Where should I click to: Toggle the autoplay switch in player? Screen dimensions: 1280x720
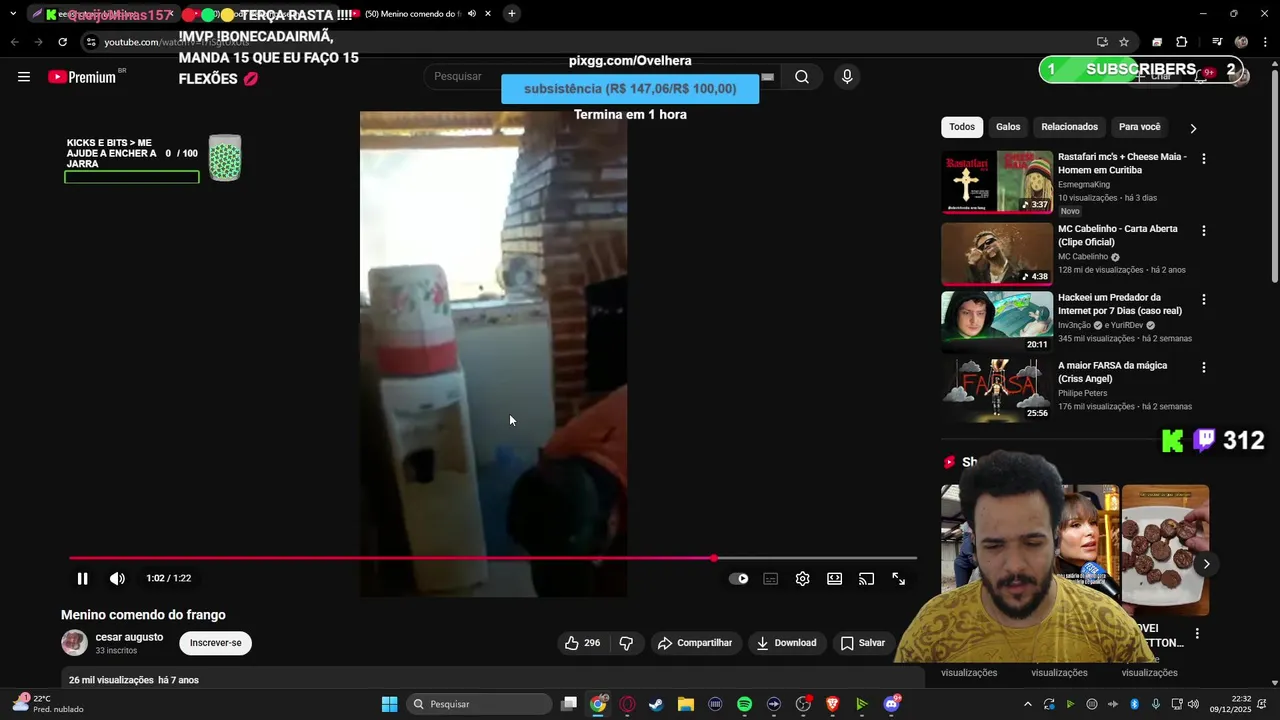pos(739,578)
